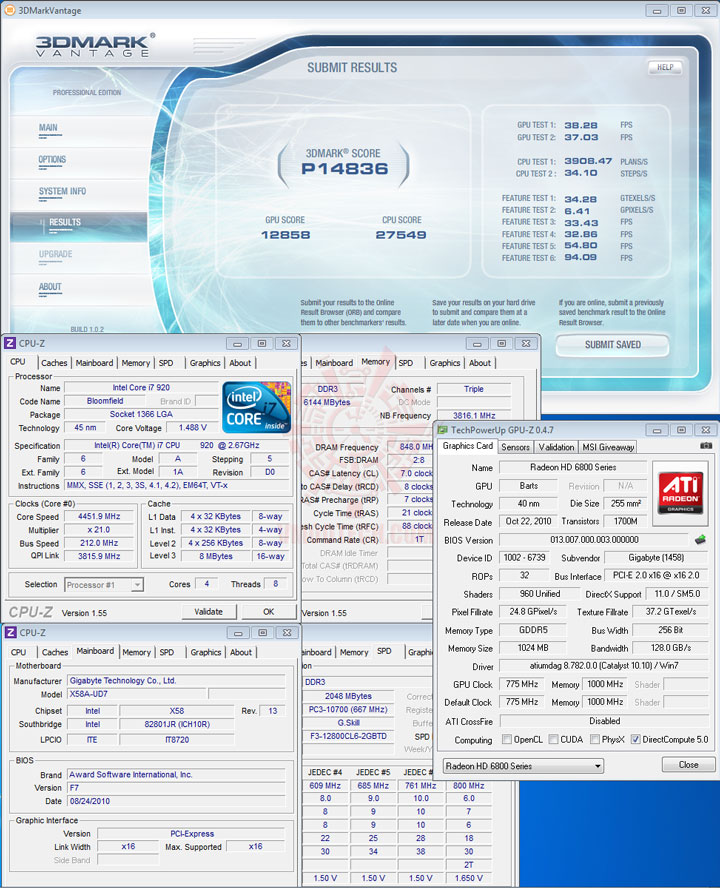Open the Radeon HD 6800 Series dropdown
The image size is (720, 888).
click(523, 766)
